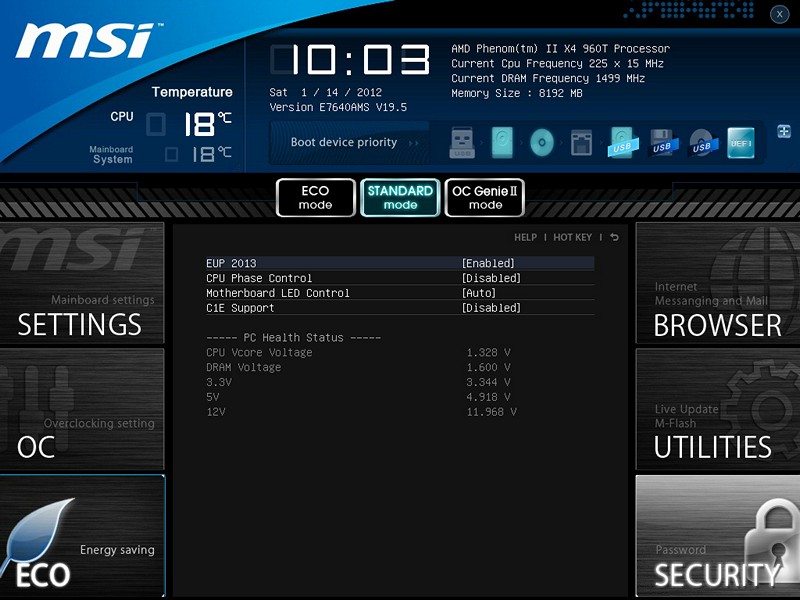Change C1E Support [Disabled] value

(x=491, y=308)
